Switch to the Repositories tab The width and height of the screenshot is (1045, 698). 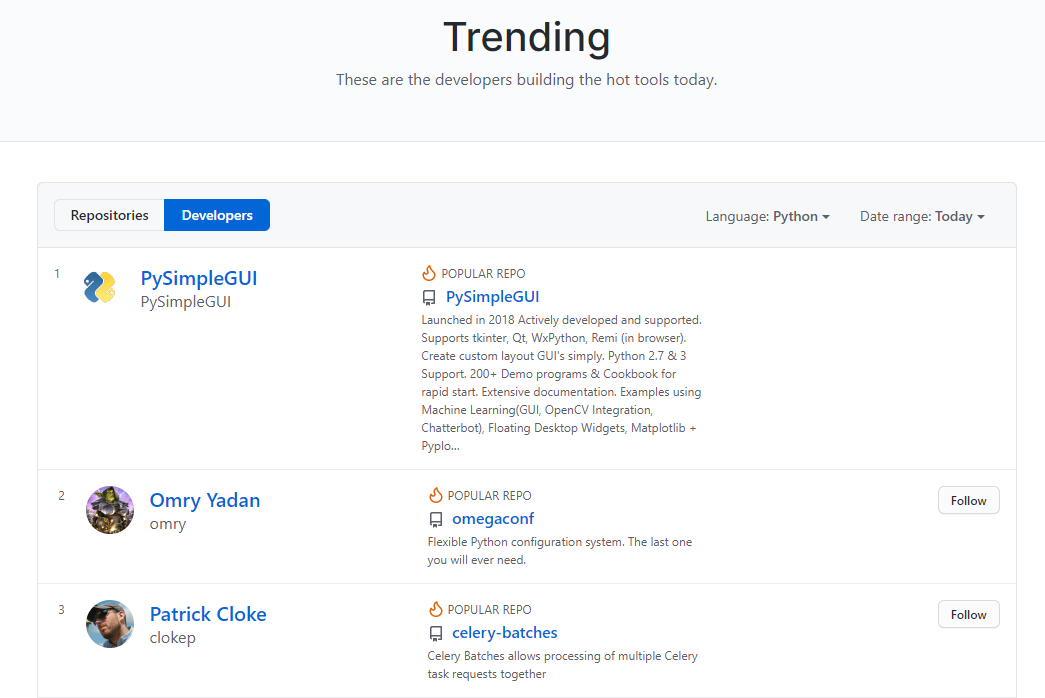109,215
